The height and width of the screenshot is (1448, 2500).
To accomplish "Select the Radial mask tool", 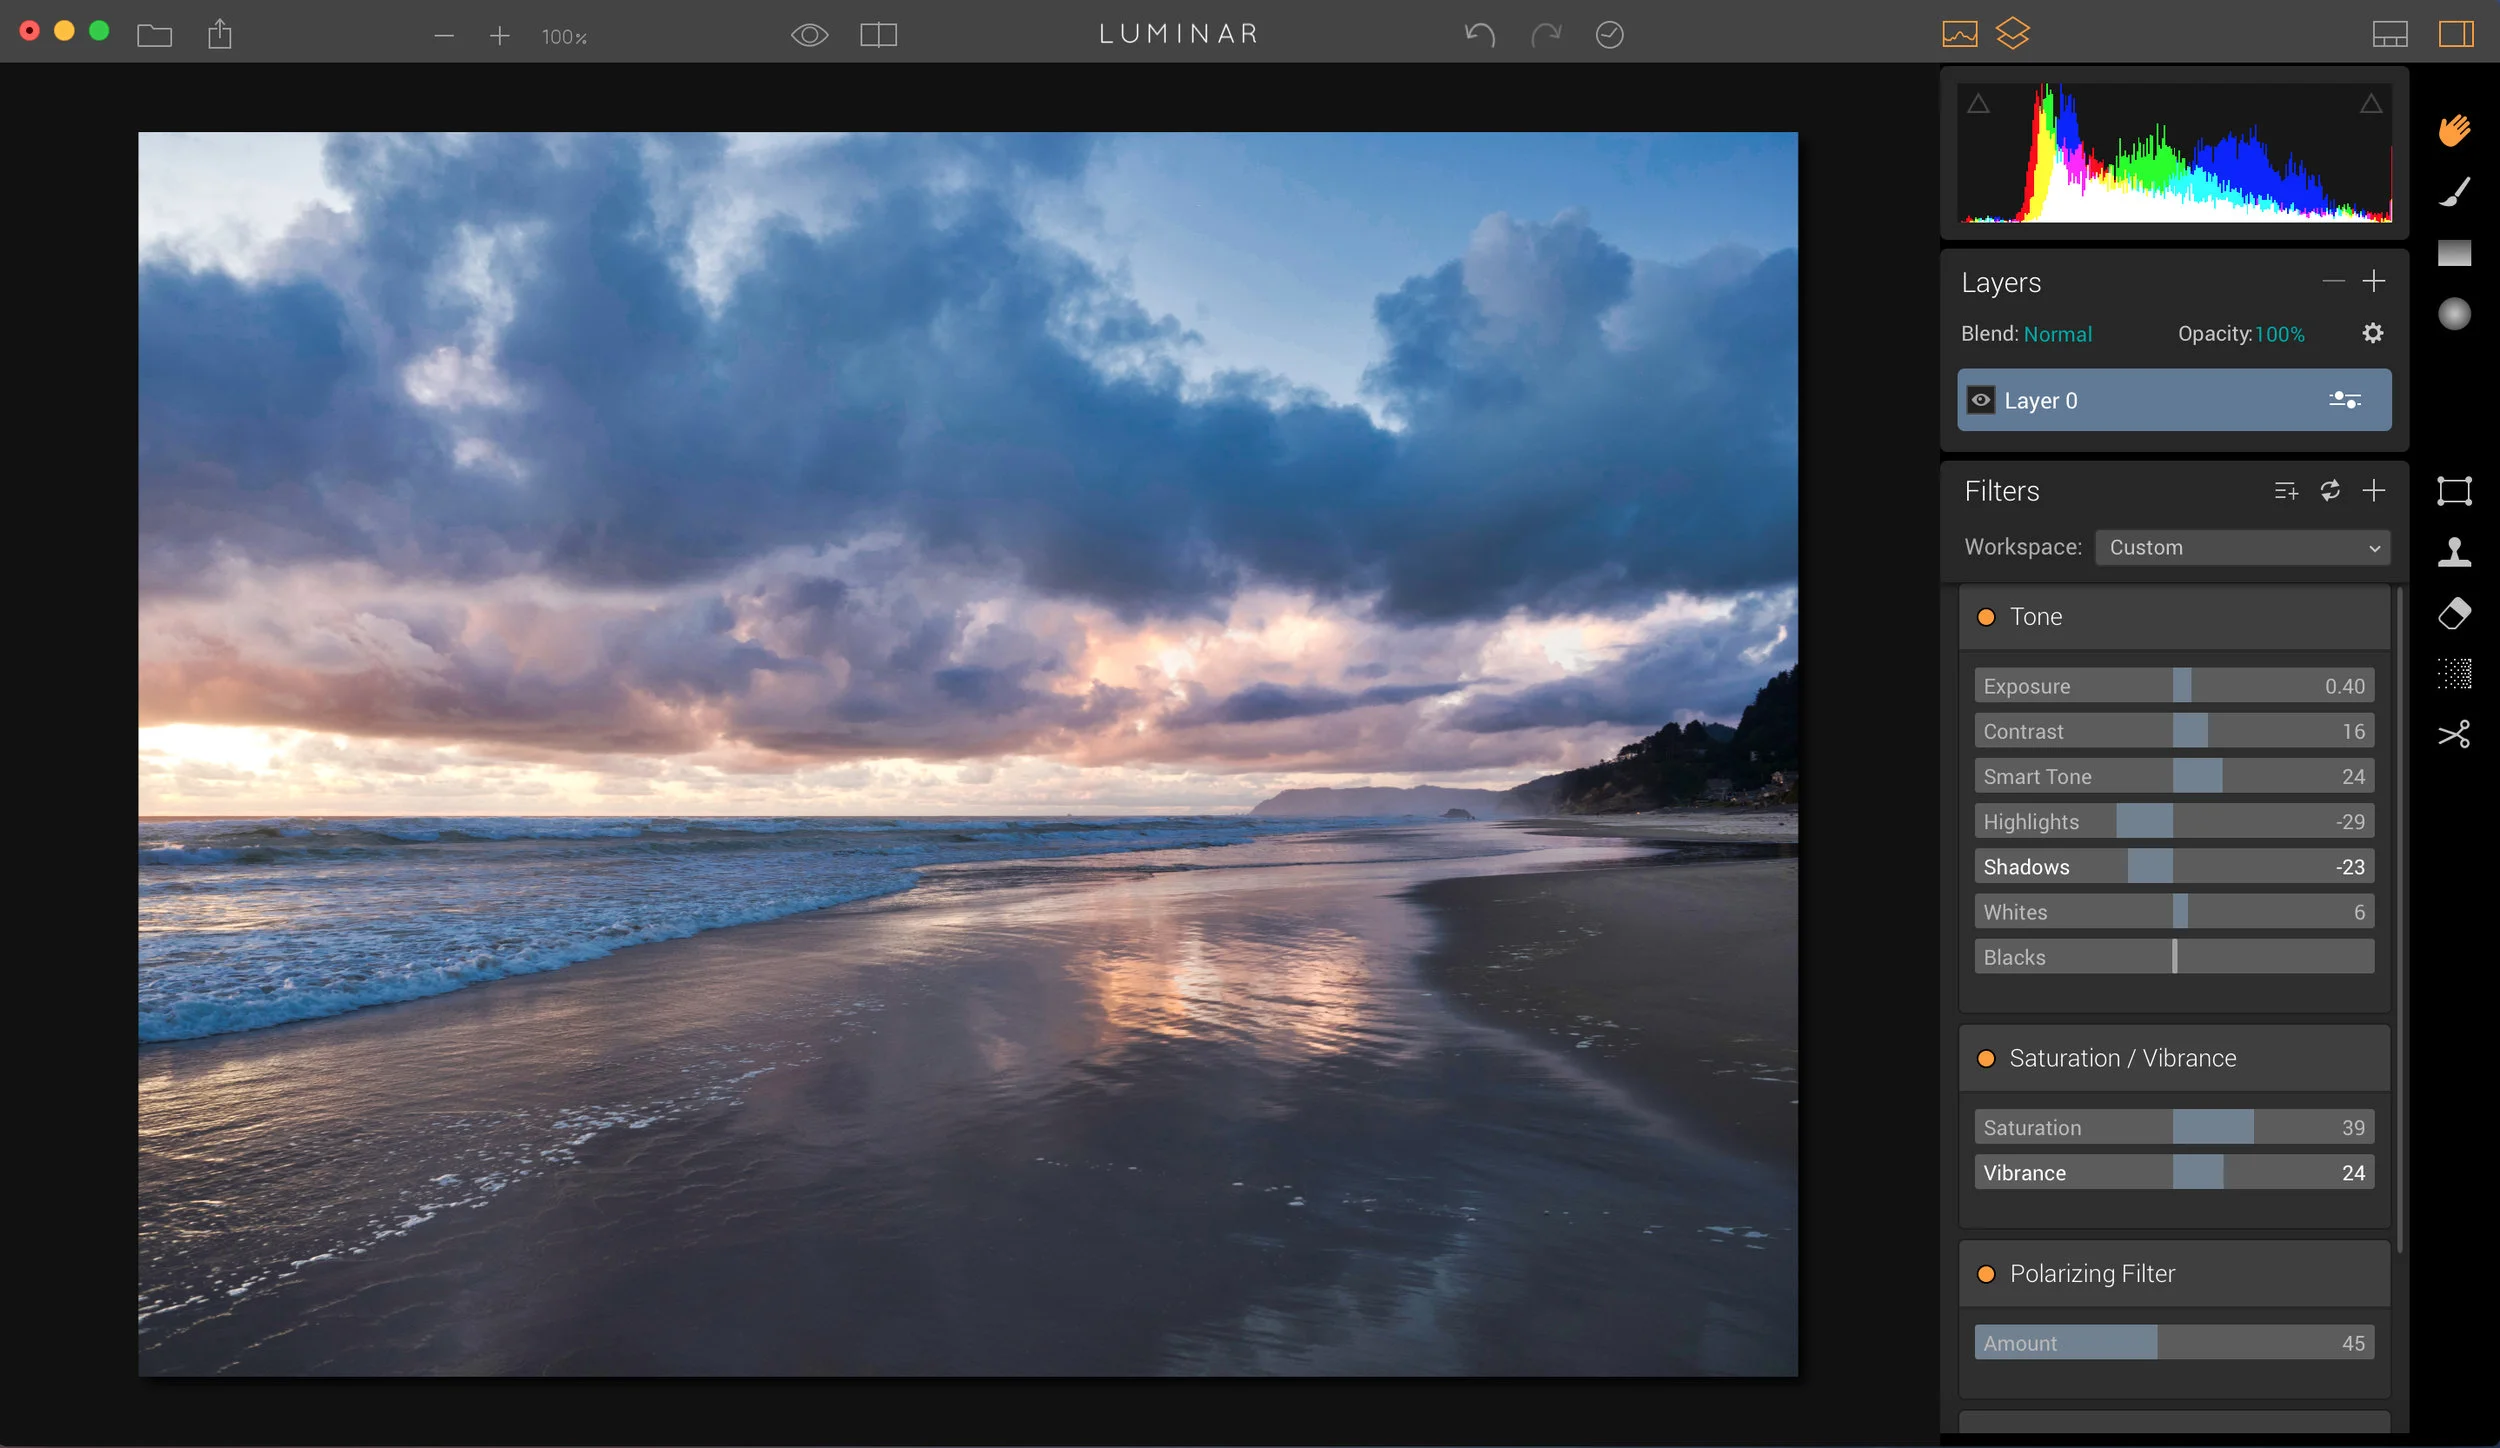I will click(x=2454, y=314).
